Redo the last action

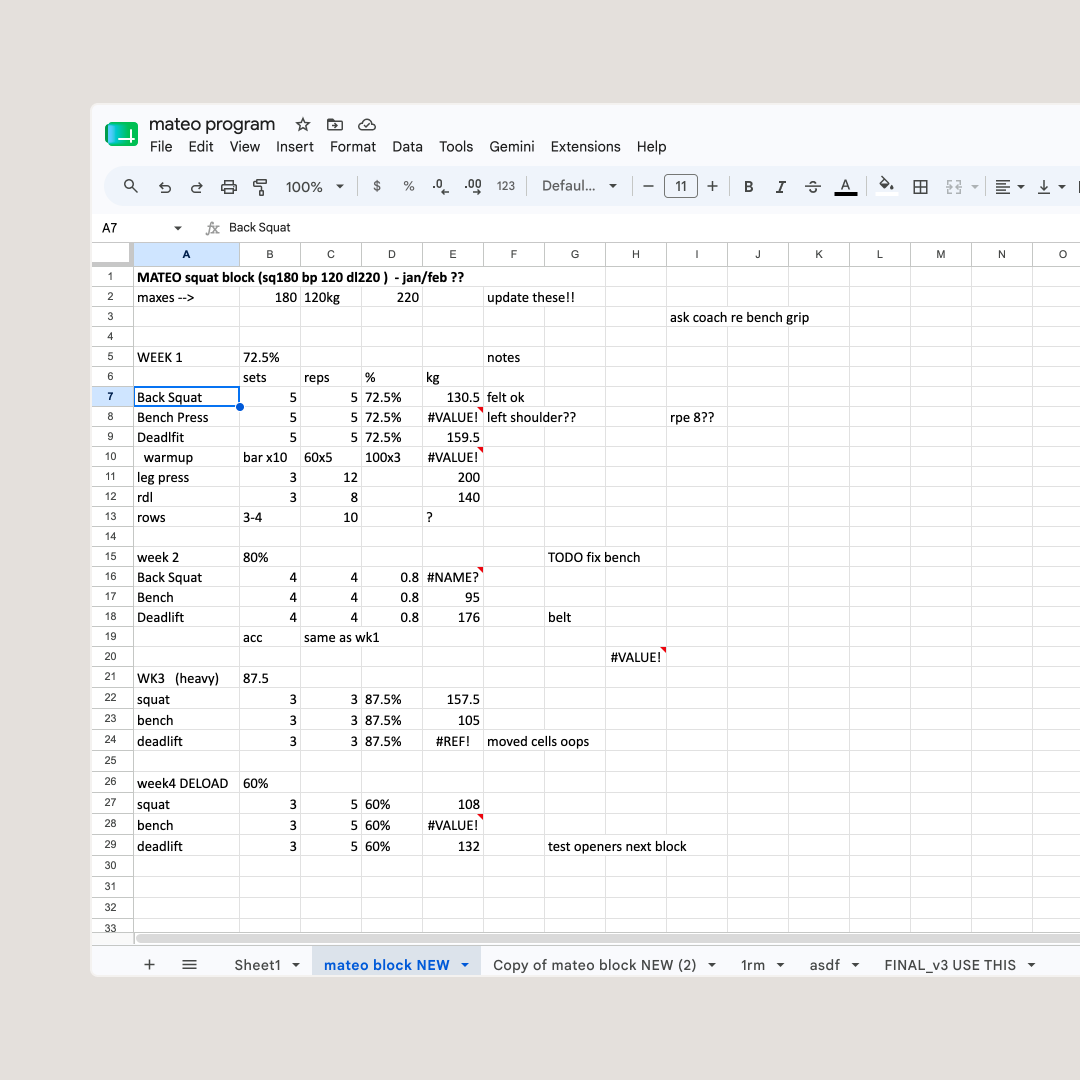[196, 186]
